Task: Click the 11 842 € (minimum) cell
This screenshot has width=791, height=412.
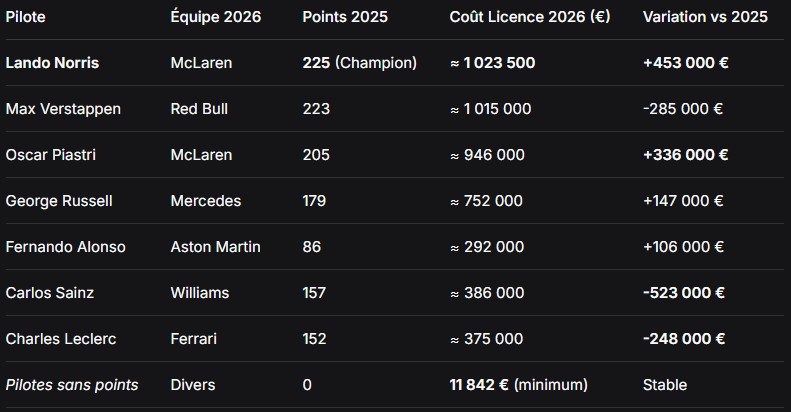Action: click(x=518, y=385)
